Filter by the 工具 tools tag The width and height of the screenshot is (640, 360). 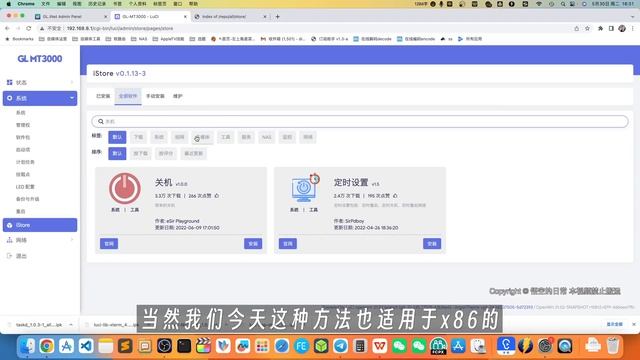click(x=226, y=137)
